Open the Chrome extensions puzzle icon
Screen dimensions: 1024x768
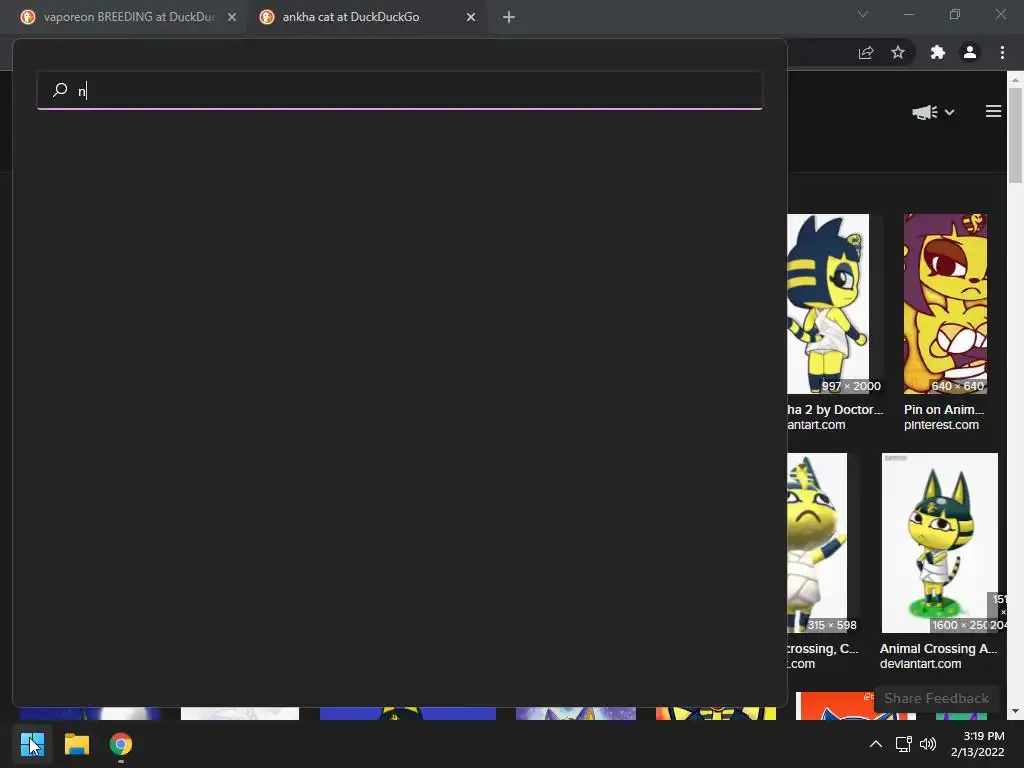938,52
